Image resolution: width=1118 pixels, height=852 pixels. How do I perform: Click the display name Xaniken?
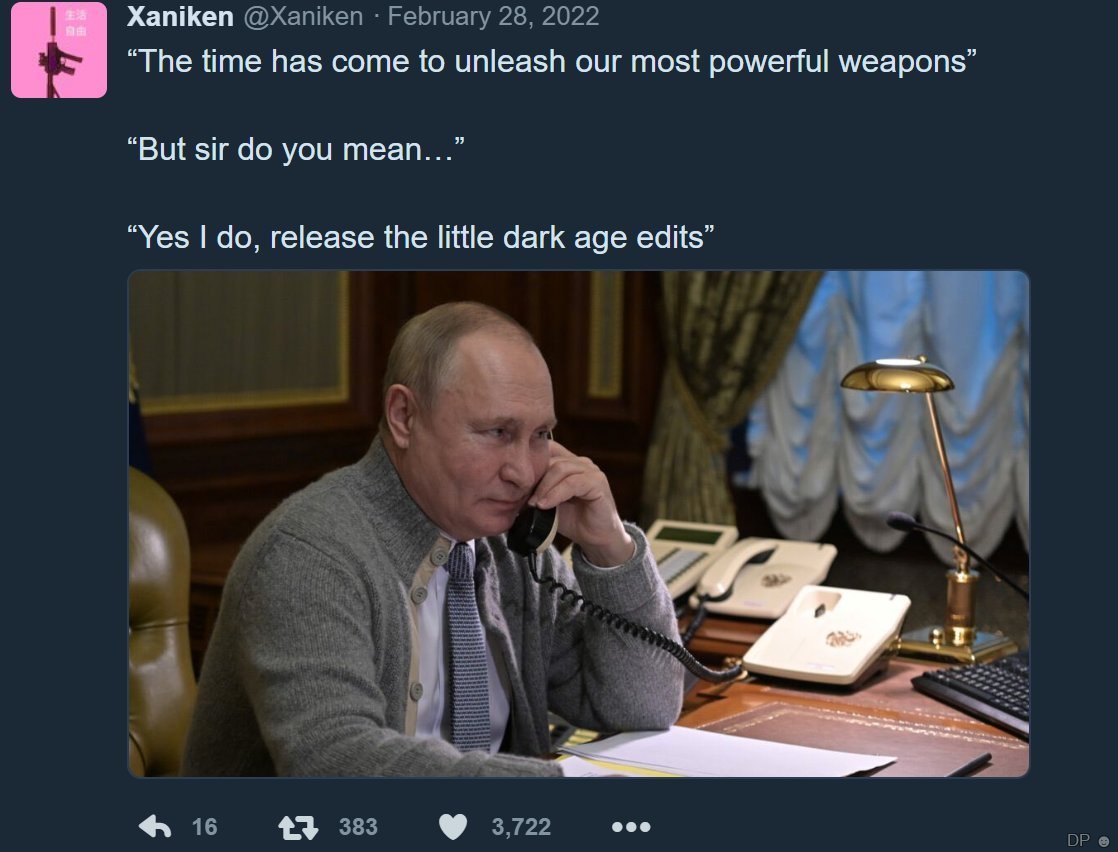pyautogui.click(x=180, y=16)
